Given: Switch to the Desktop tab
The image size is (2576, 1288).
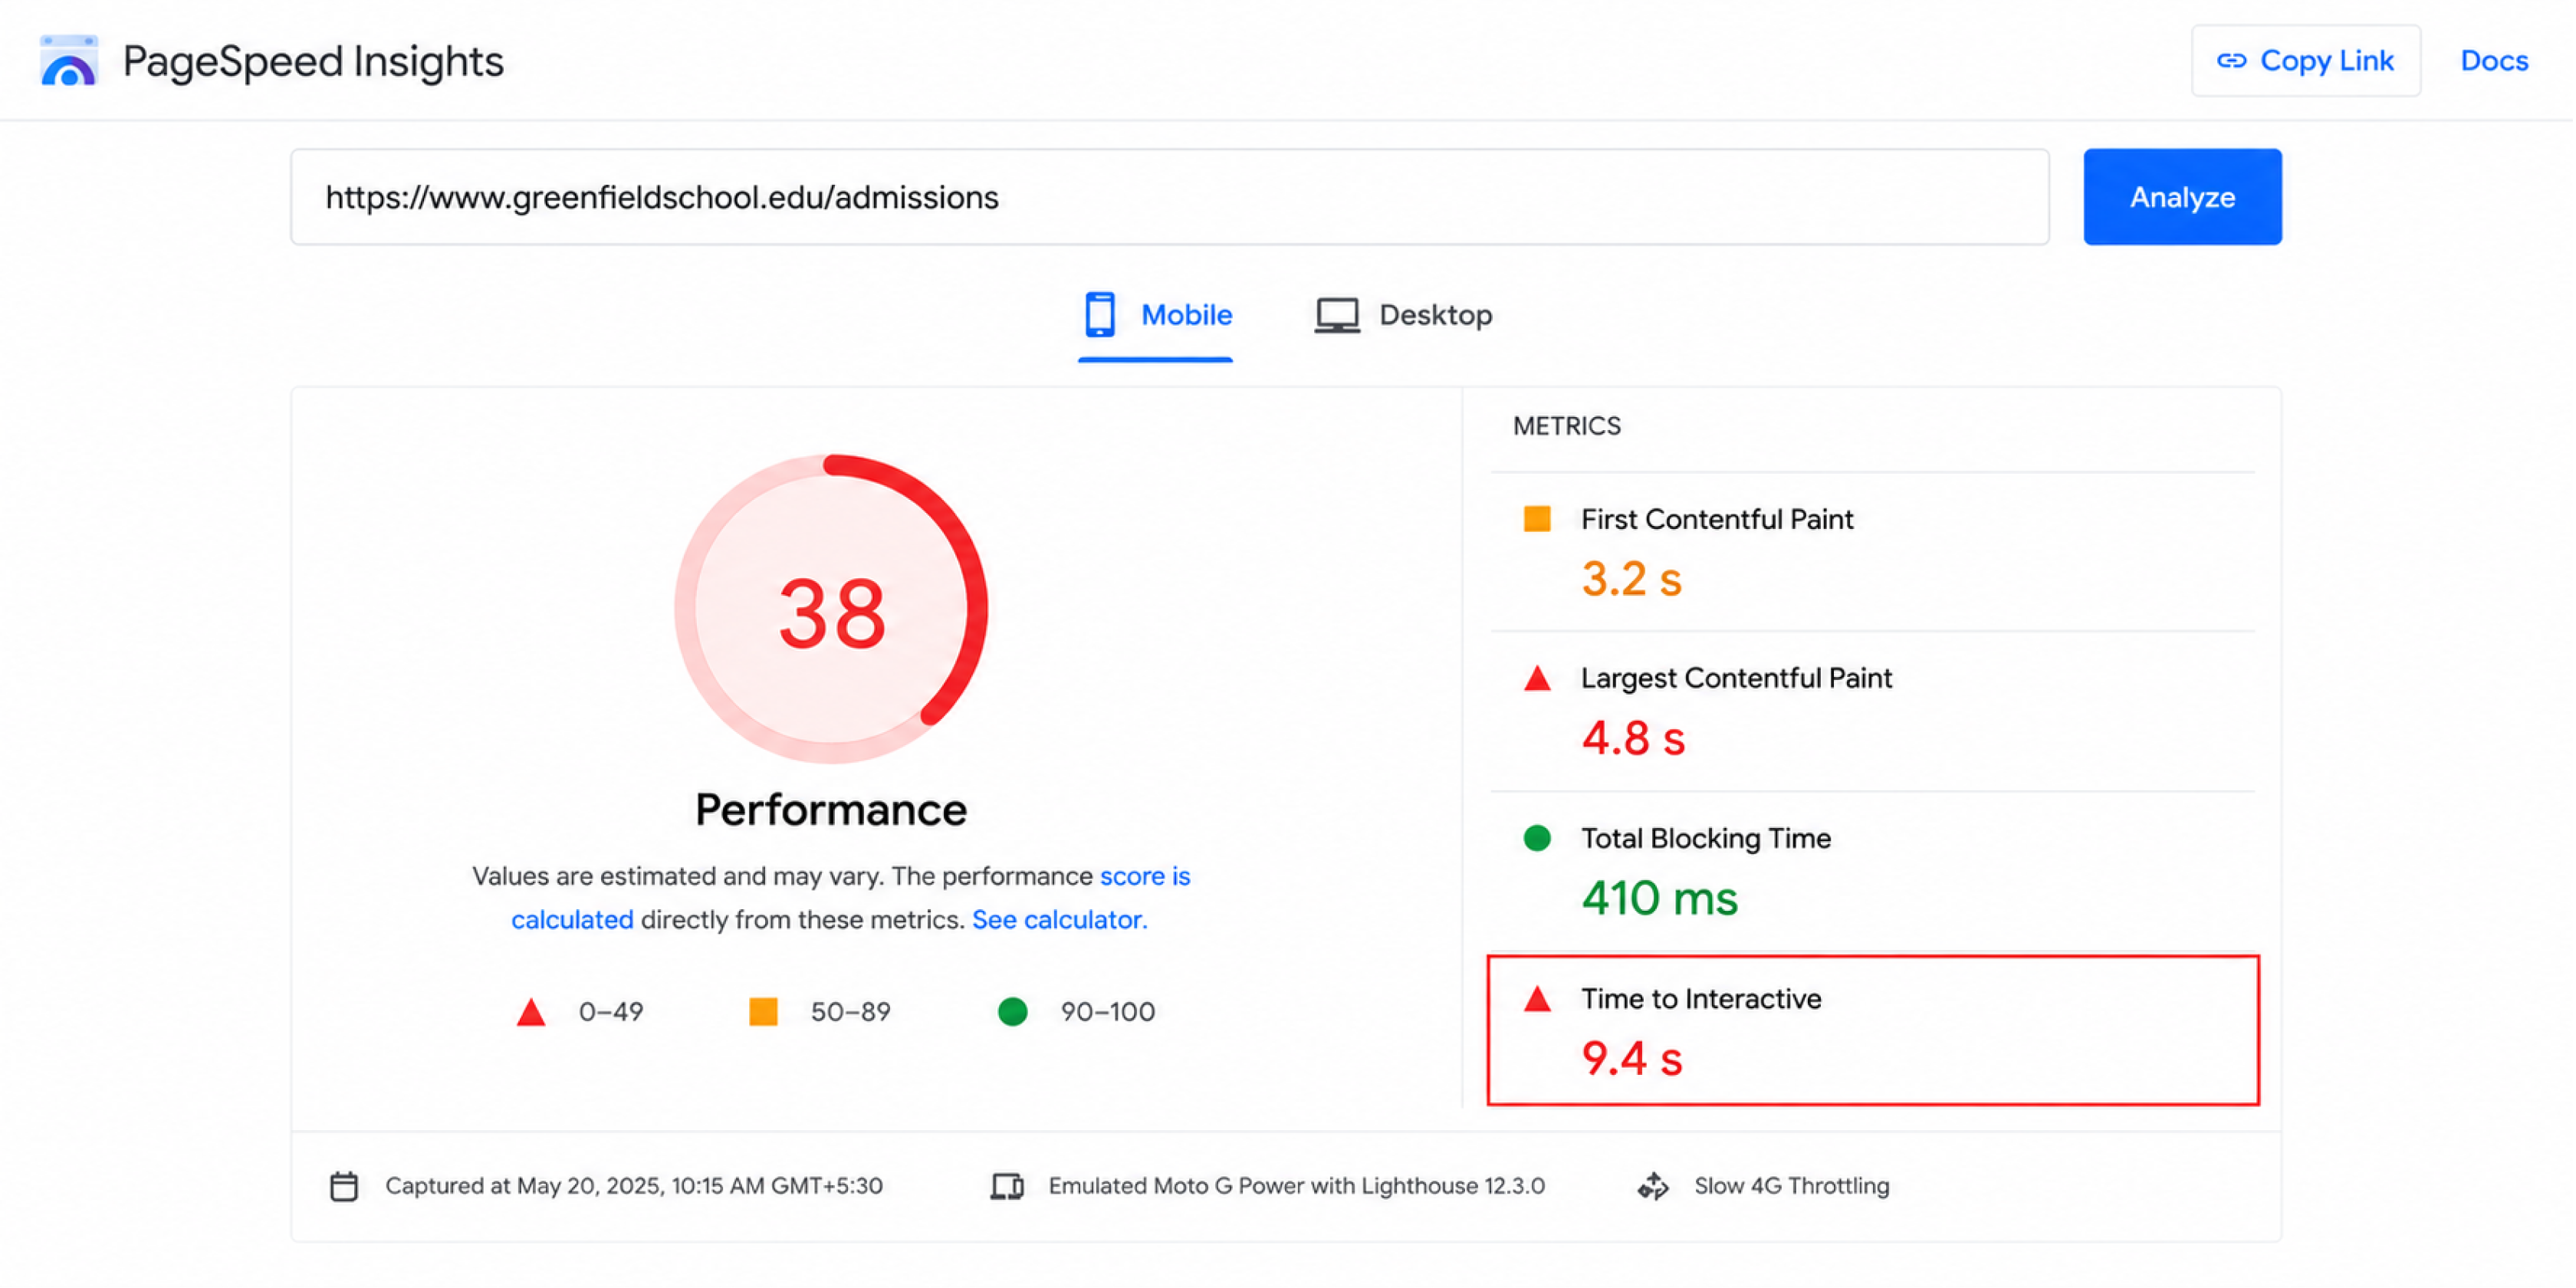Looking at the screenshot, I should click(1404, 316).
